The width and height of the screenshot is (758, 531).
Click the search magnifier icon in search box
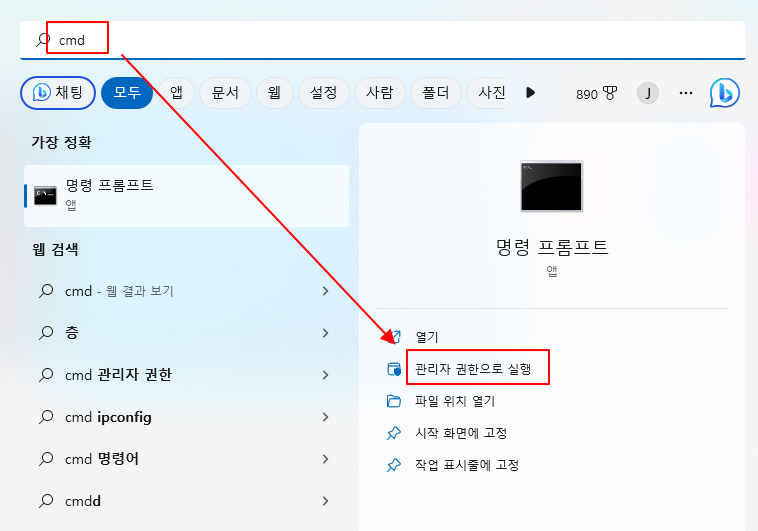pyautogui.click(x=43, y=40)
